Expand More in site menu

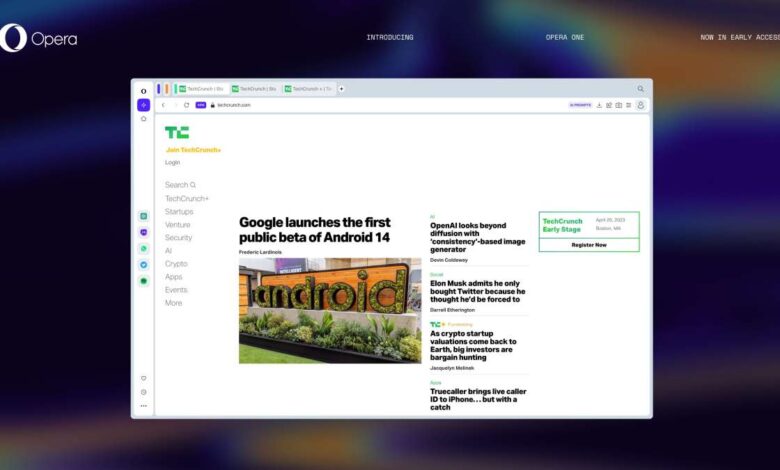[x=174, y=303]
